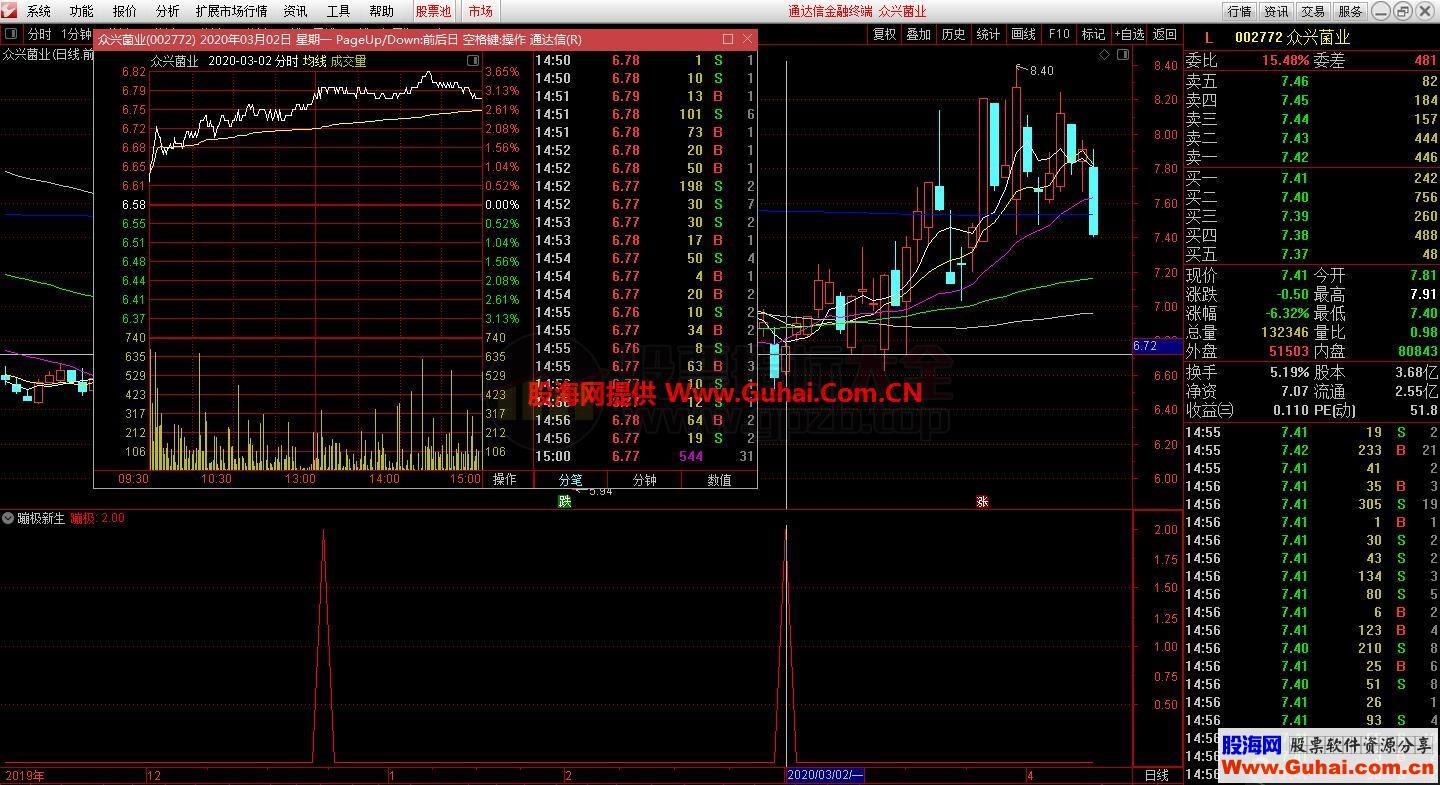The image size is (1440, 785).
Task: Click 换手 5.19% value
Action: [1291, 372]
